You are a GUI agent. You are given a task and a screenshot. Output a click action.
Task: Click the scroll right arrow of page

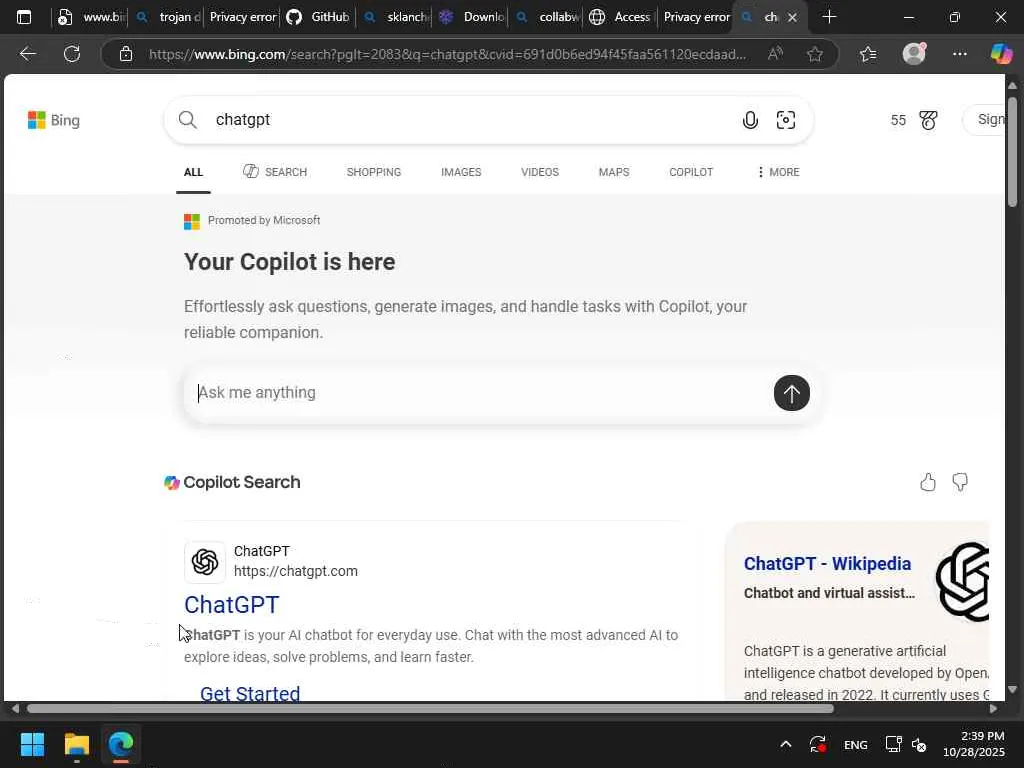click(993, 709)
